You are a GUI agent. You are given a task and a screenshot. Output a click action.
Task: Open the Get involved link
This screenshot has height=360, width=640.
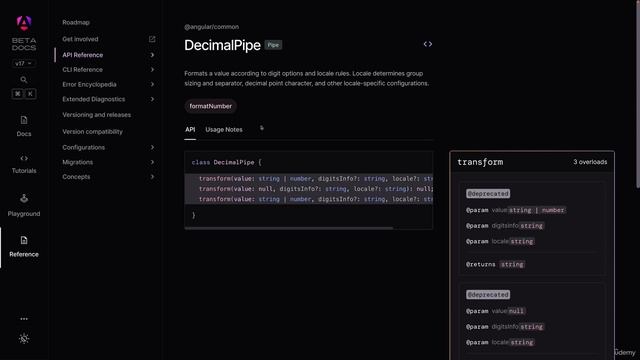(80, 39)
